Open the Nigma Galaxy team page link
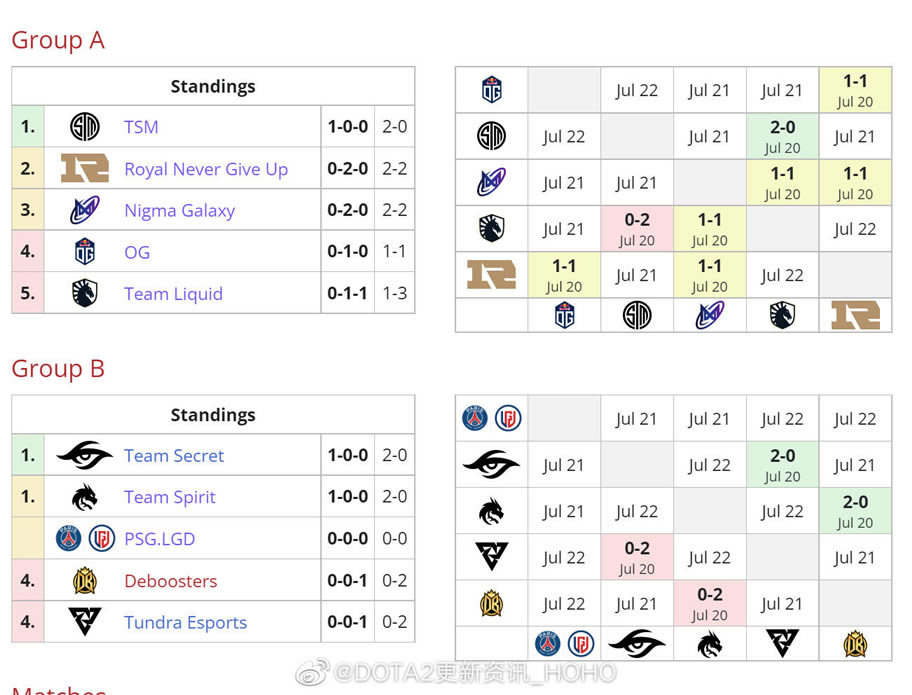912x695 pixels. (179, 210)
